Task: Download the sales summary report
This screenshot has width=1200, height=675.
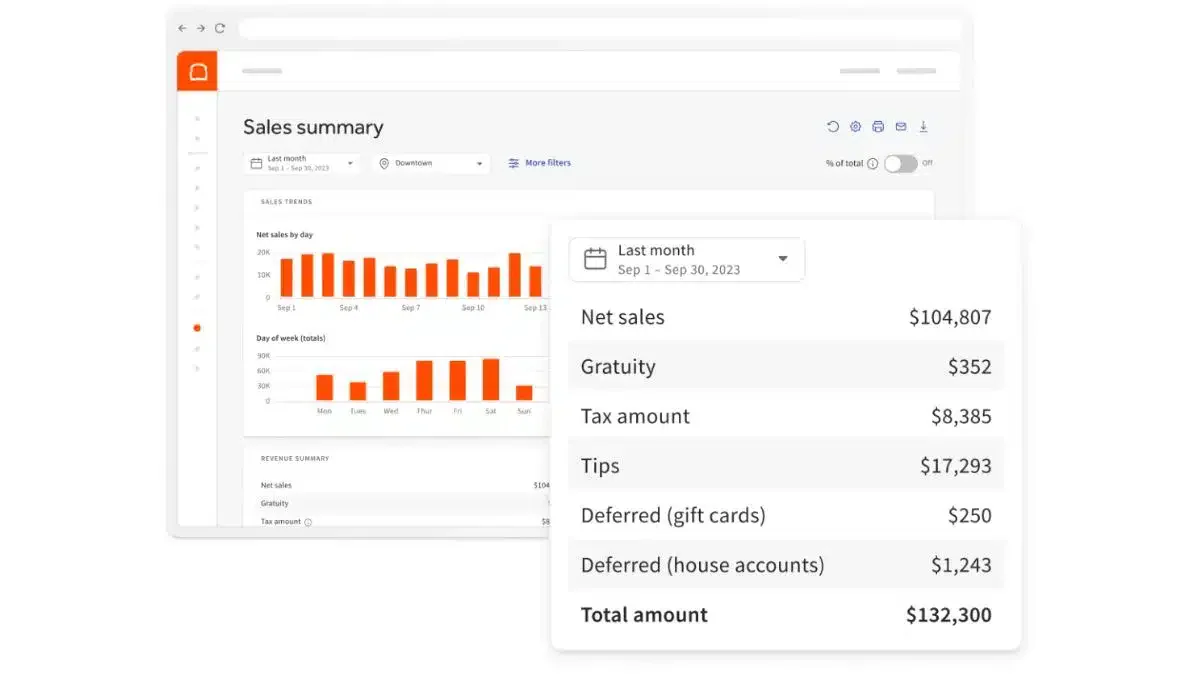Action: click(x=924, y=127)
